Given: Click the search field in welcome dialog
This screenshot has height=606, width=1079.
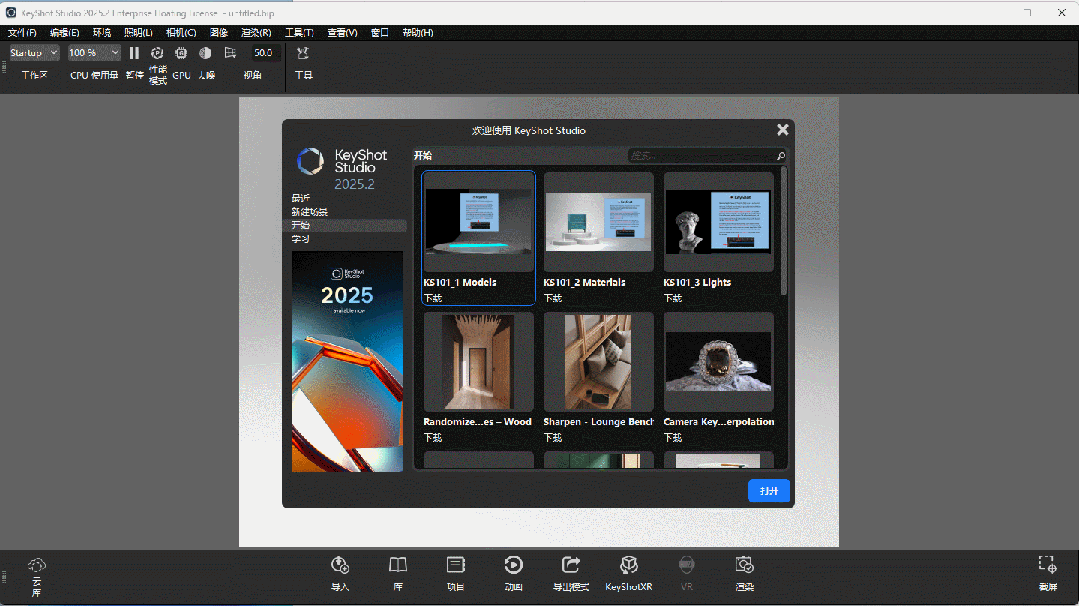Looking at the screenshot, I should [702, 156].
